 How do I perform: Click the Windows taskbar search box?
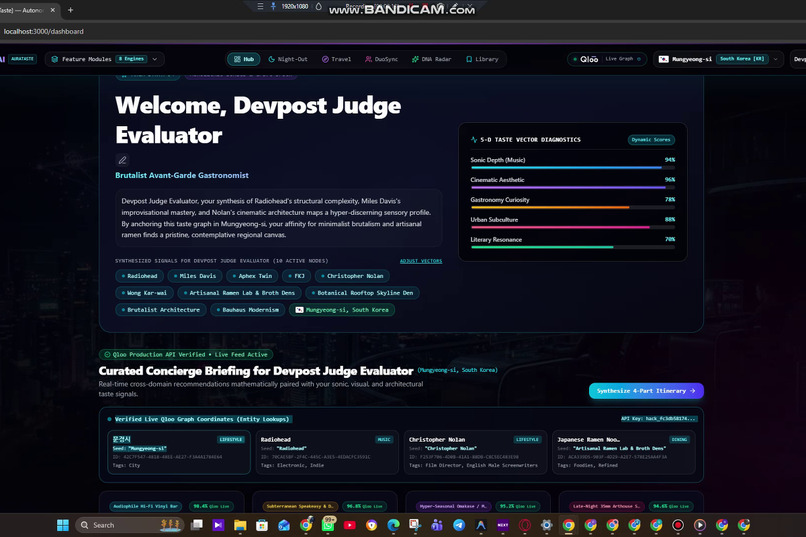click(129, 525)
